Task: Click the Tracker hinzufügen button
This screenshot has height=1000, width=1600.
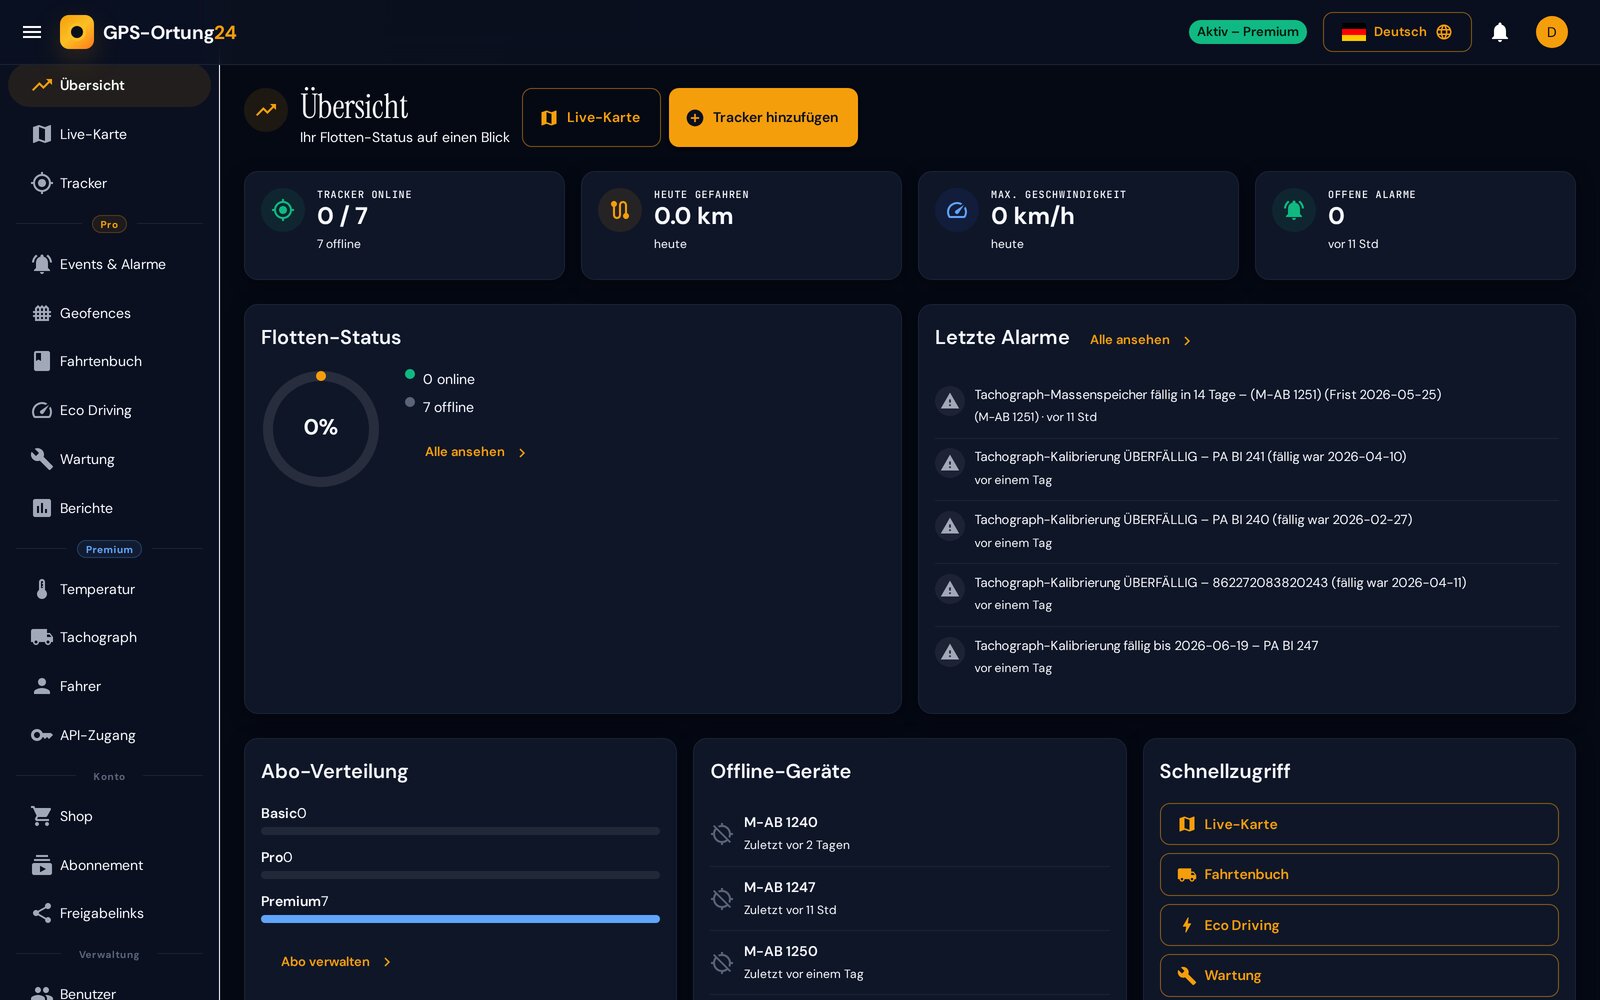Action: [763, 117]
